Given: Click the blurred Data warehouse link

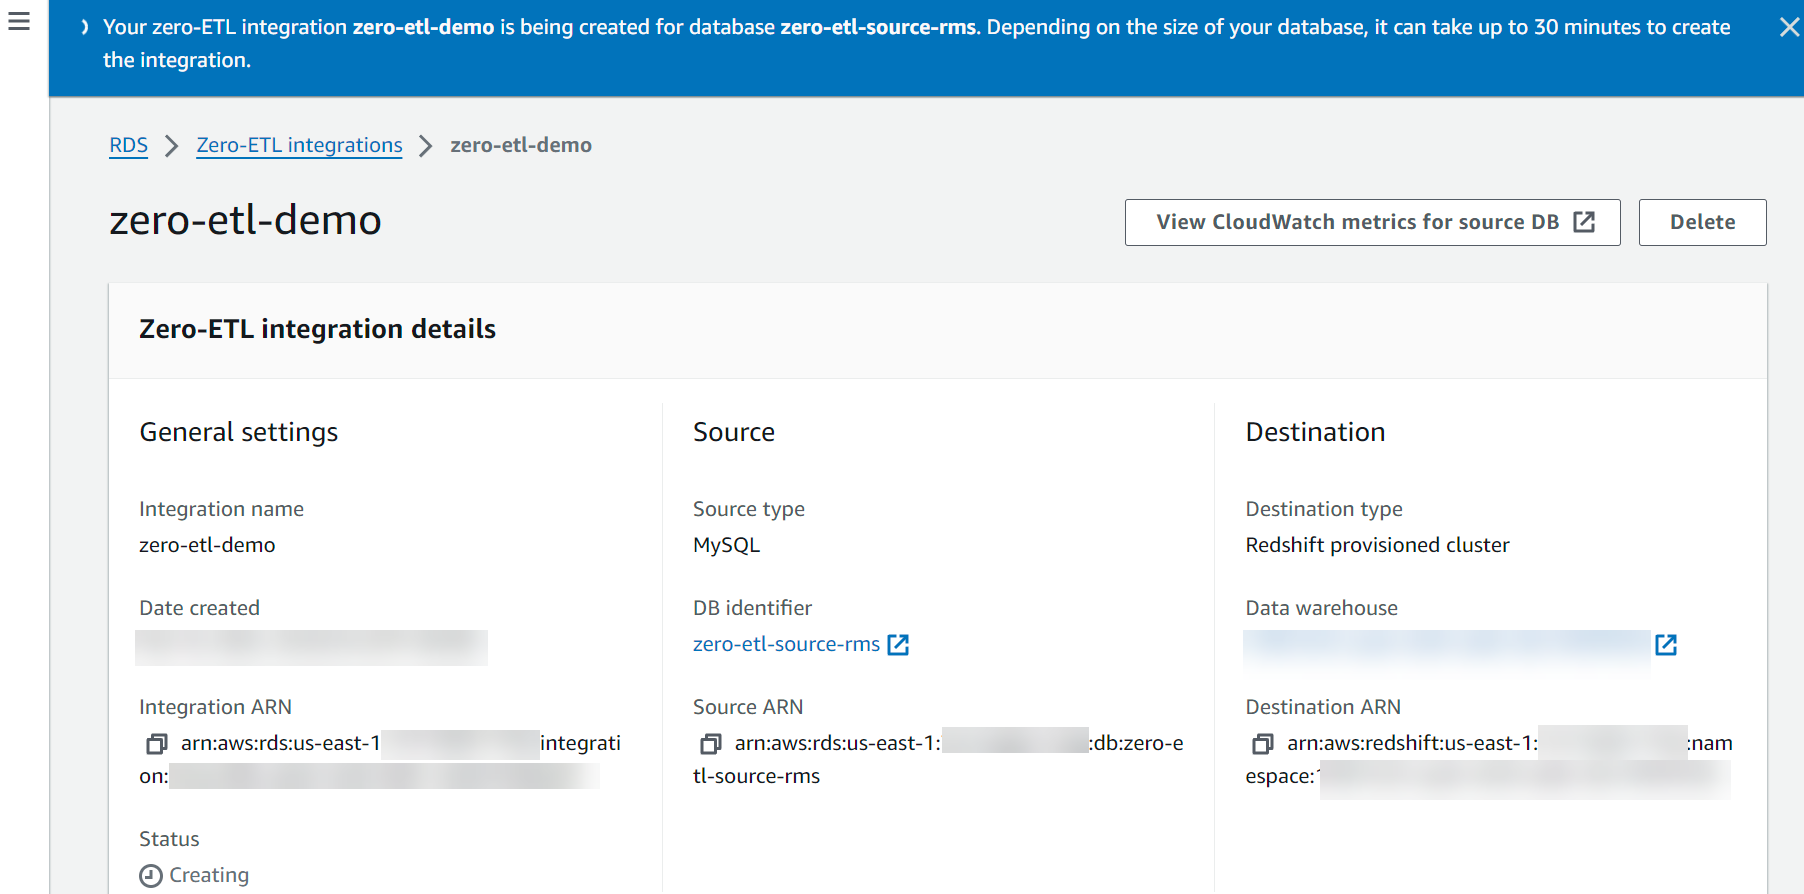Looking at the screenshot, I should [x=1446, y=648].
